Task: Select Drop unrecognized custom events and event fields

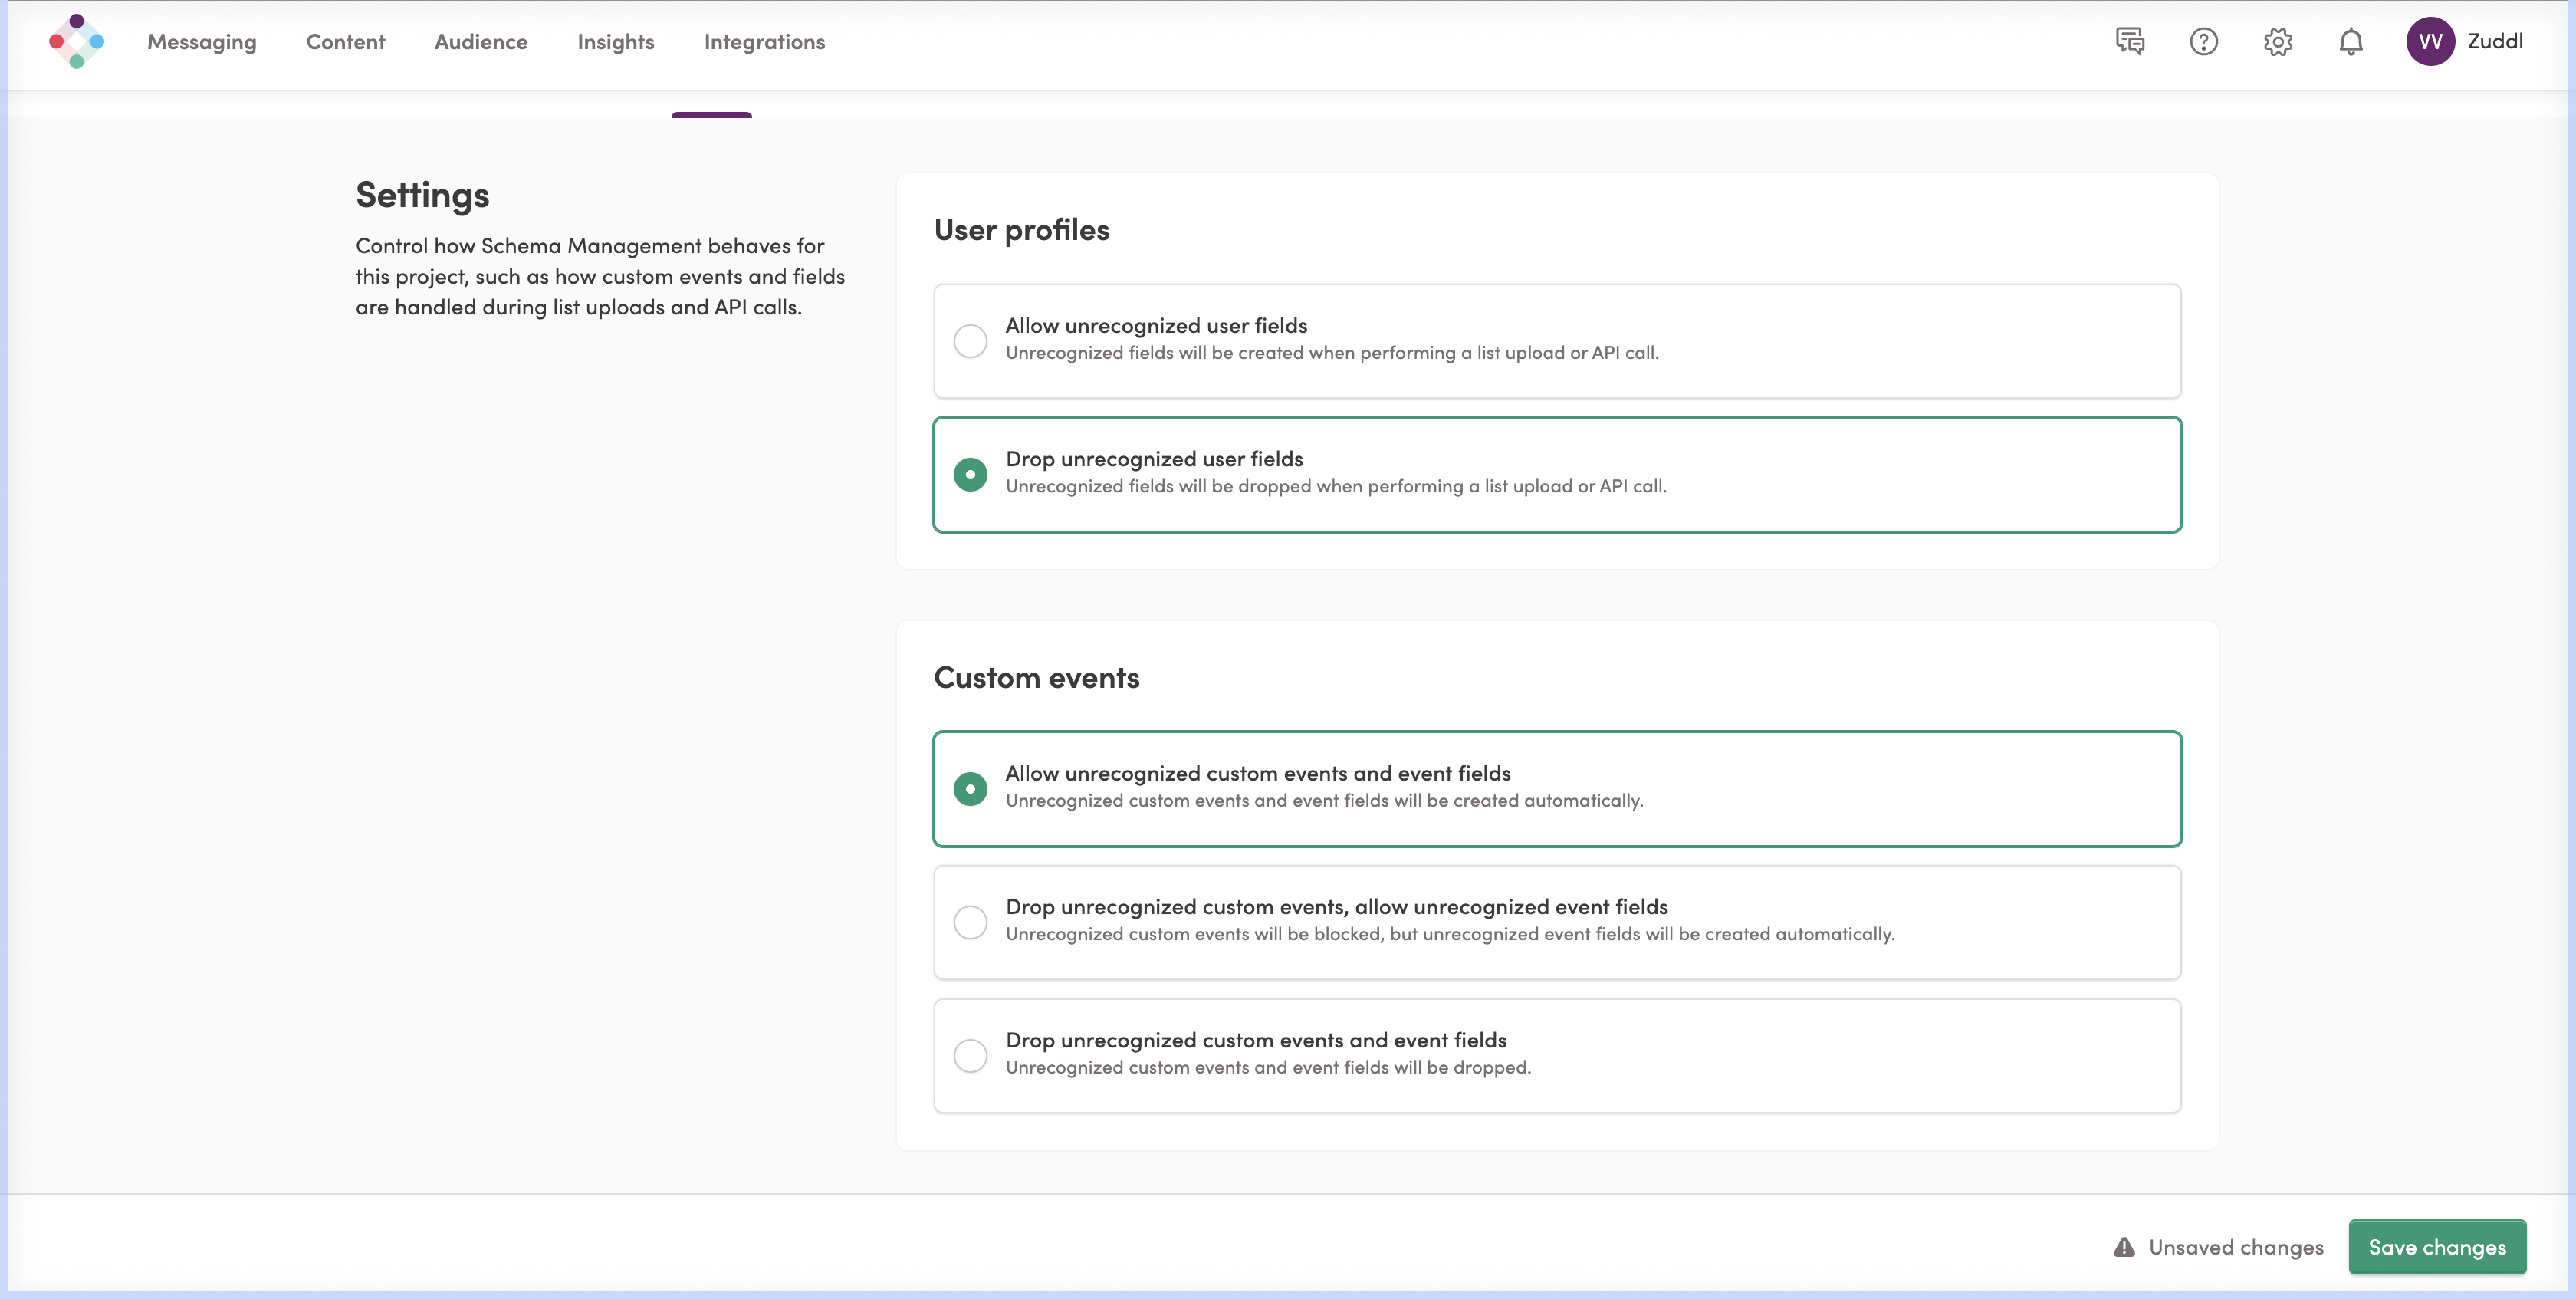Action: 970,1055
